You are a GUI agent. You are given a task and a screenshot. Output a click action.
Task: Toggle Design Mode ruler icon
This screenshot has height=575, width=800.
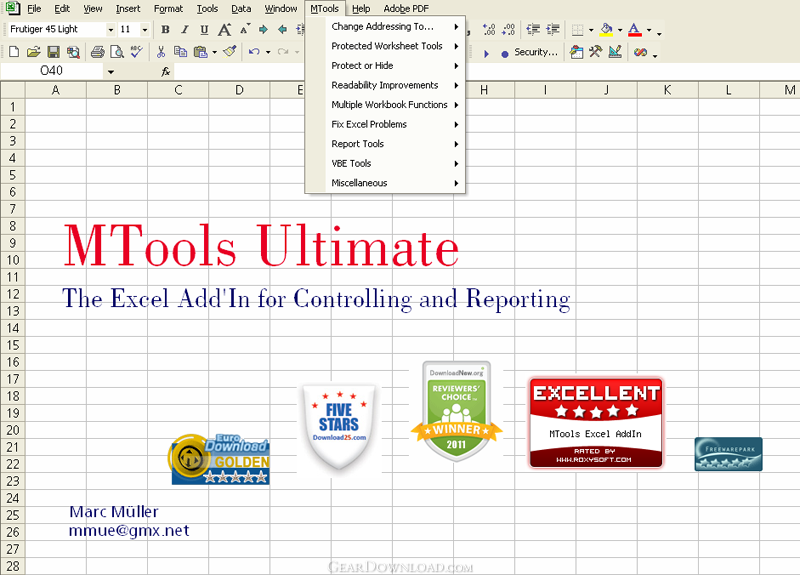[615, 52]
